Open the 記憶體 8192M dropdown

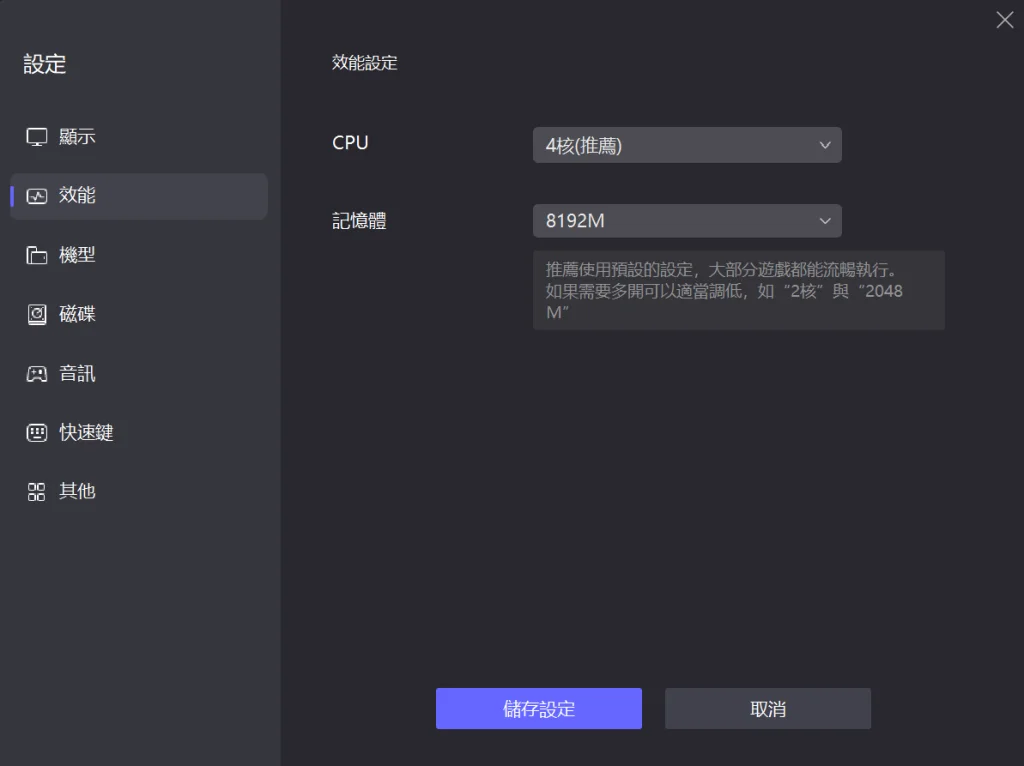coord(687,221)
